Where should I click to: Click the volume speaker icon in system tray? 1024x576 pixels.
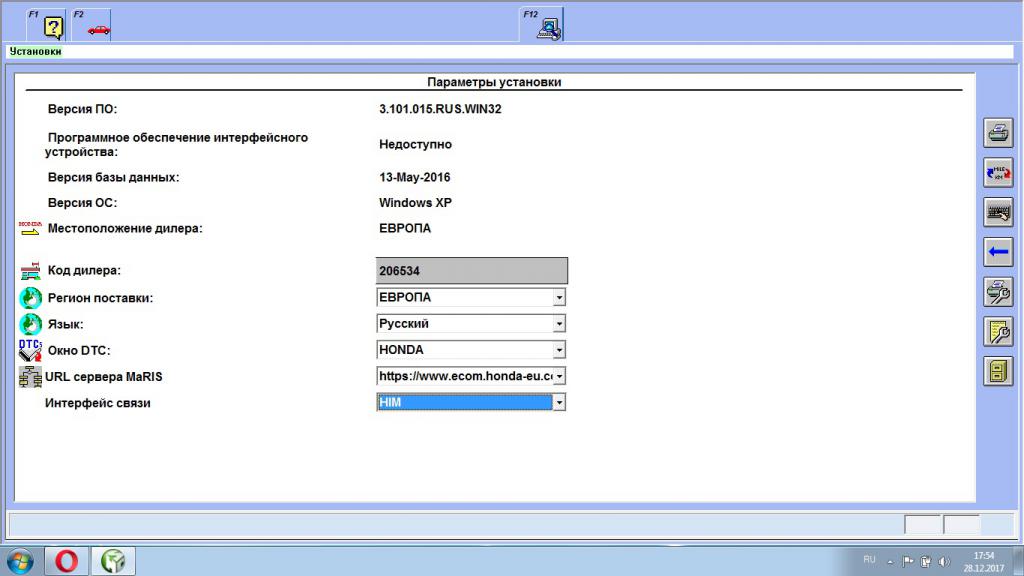click(x=943, y=561)
